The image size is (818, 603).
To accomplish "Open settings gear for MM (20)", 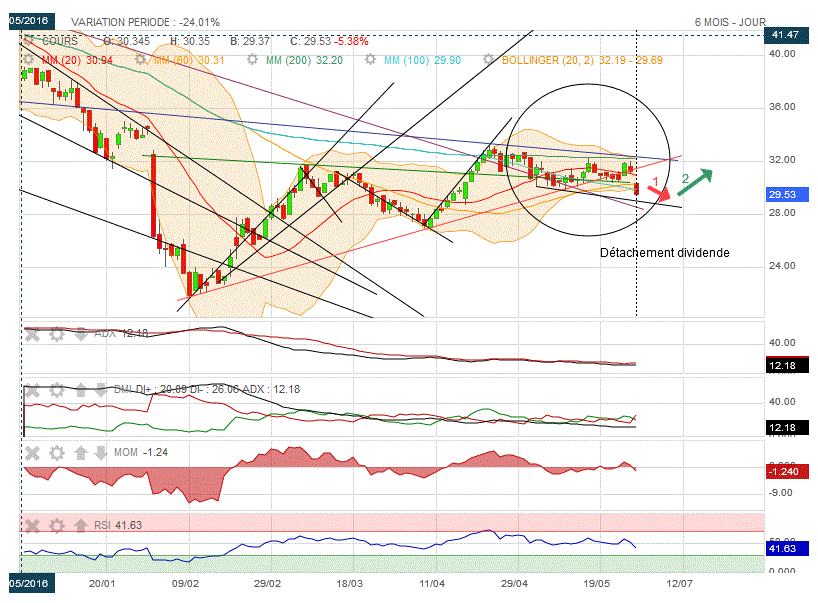I will (28, 59).
